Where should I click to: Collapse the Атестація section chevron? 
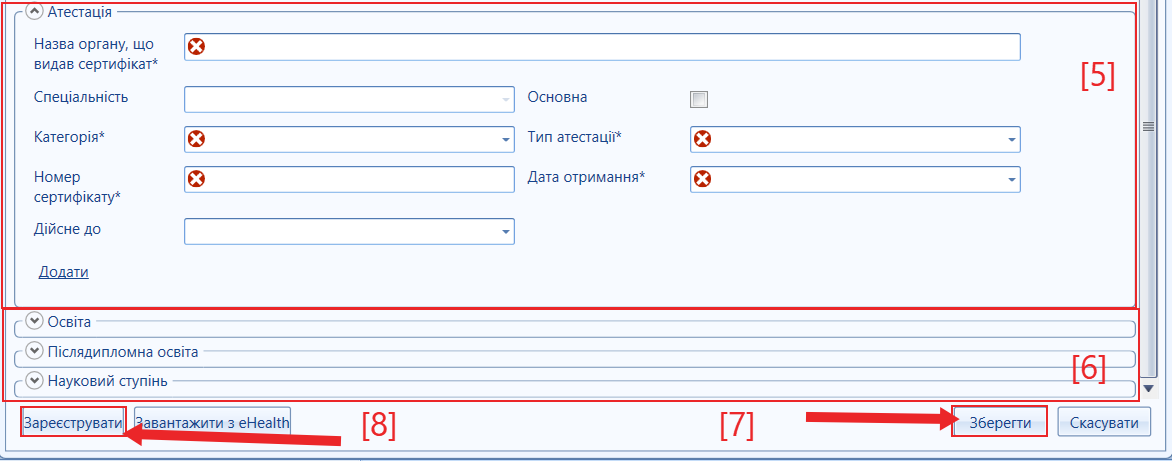tap(34, 11)
